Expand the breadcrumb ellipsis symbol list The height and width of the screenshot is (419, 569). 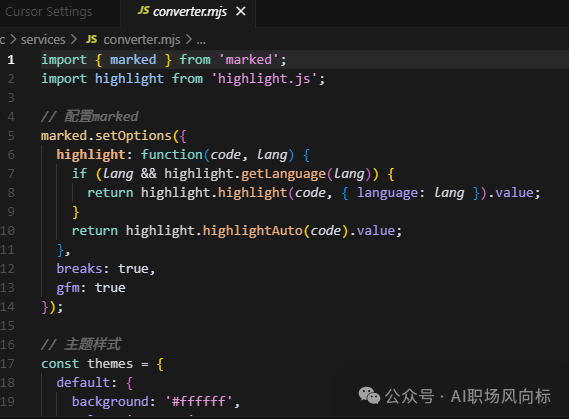201,40
